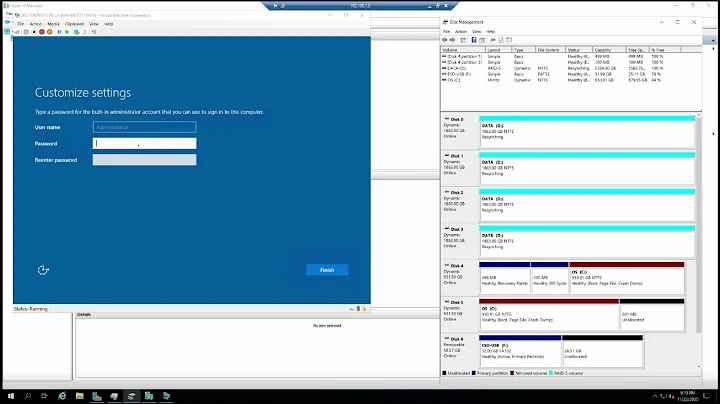Open Action menu in Disk Management
This screenshot has width=720, height=404.
[461, 32]
